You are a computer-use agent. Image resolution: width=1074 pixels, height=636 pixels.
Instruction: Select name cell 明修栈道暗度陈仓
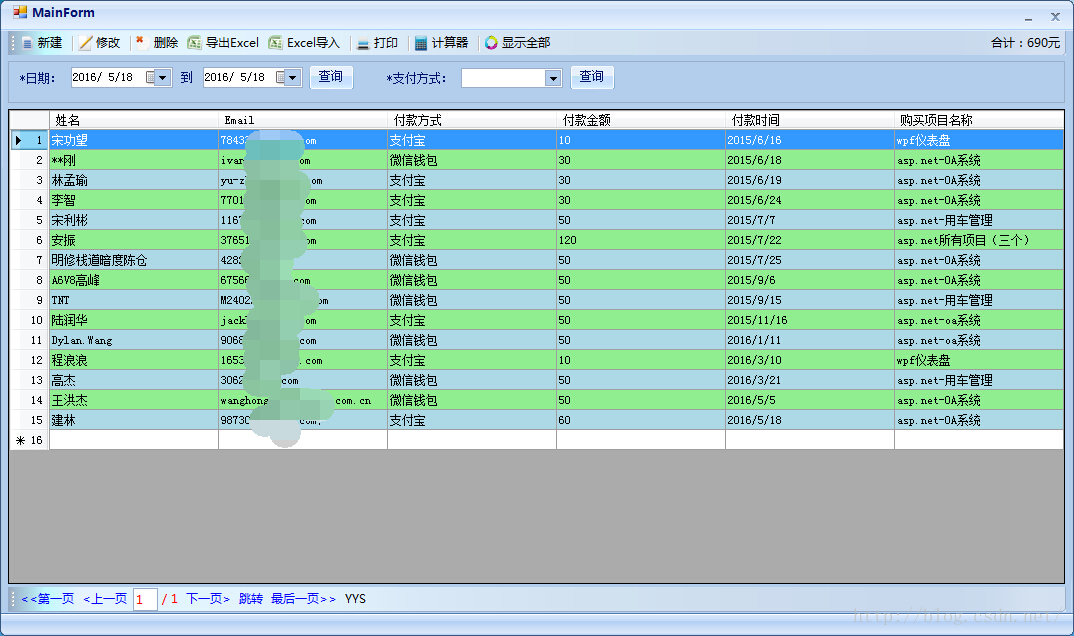134,260
